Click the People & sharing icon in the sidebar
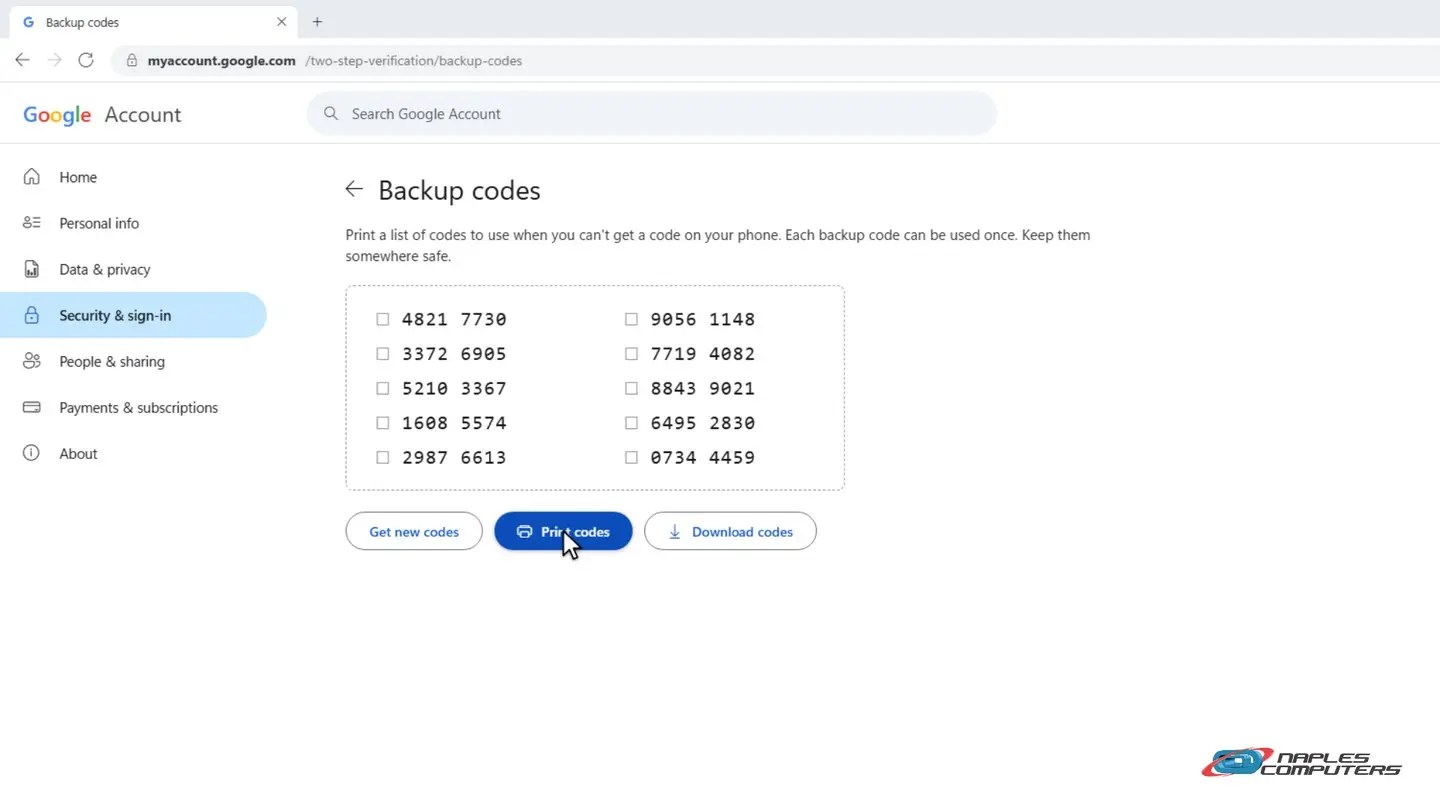The image size is (1440, 810). click(32, 361)
